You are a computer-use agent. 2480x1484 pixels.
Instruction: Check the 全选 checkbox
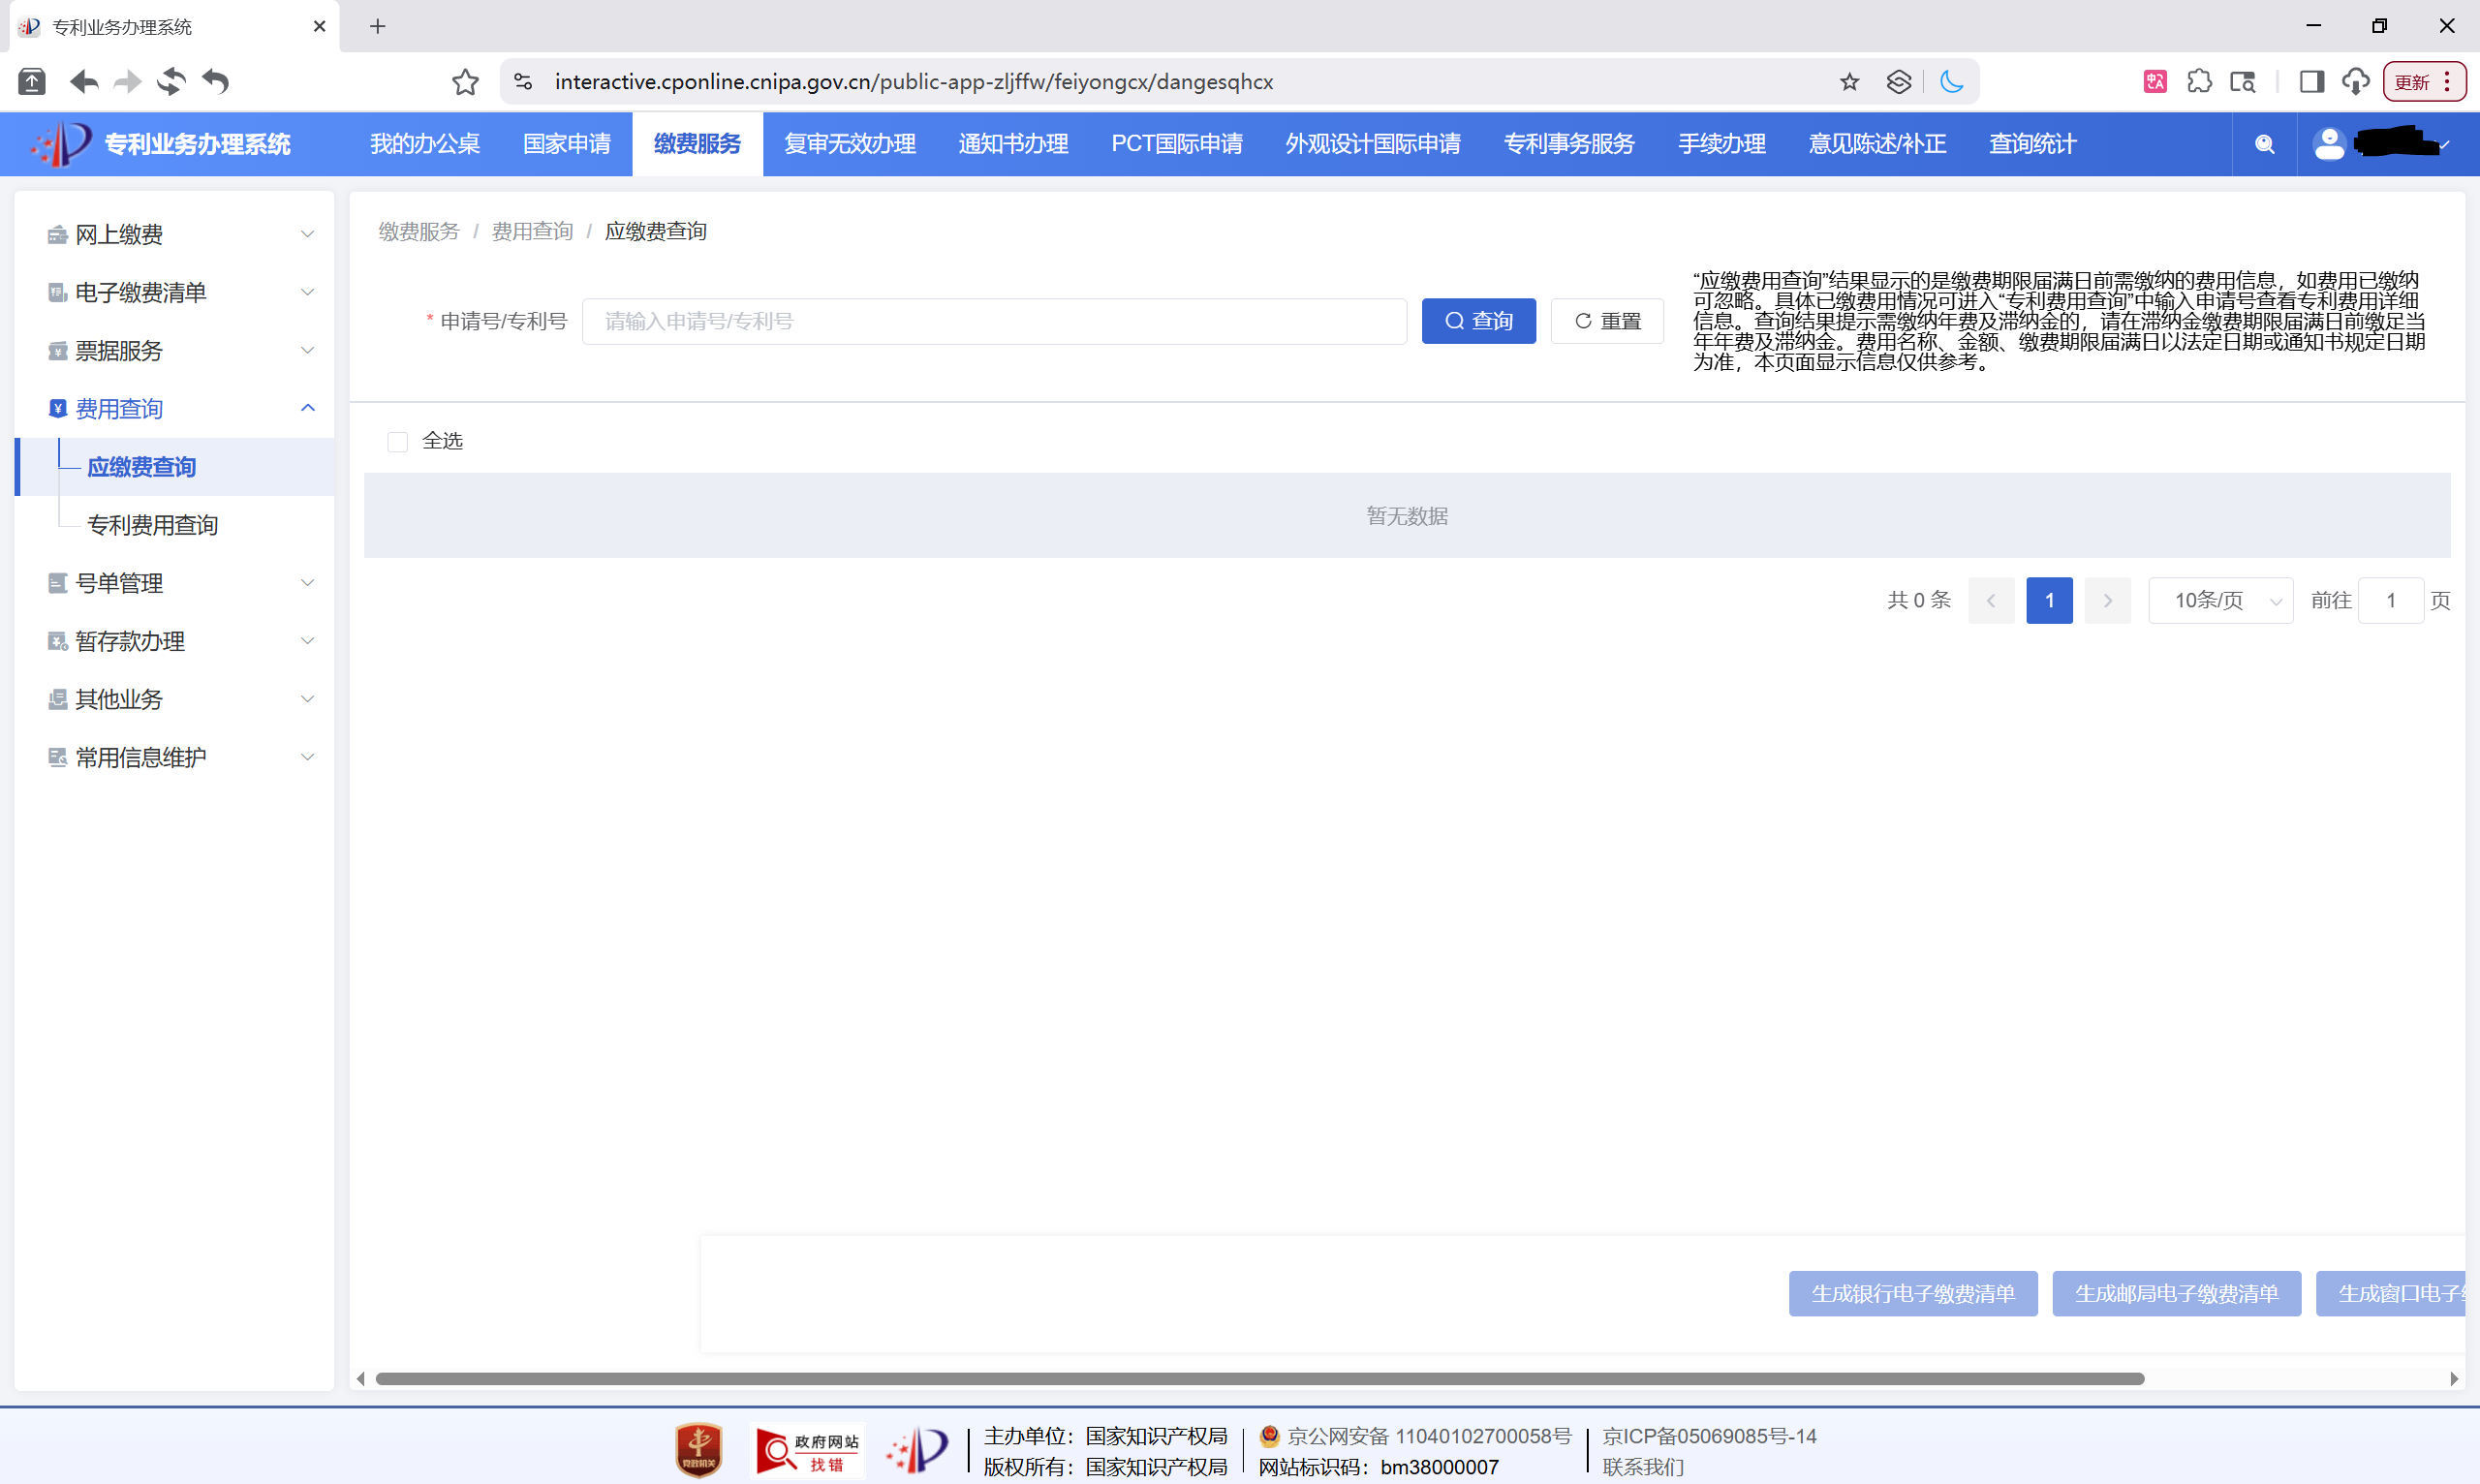pyautogui.click(x=397, y=441)
